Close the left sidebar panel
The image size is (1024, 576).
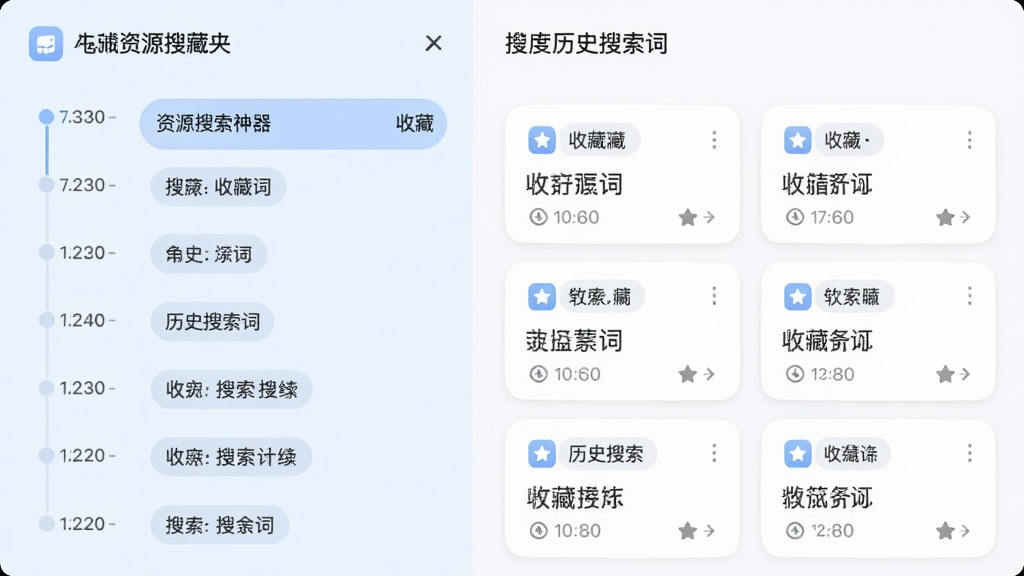[x=433, y=43]
